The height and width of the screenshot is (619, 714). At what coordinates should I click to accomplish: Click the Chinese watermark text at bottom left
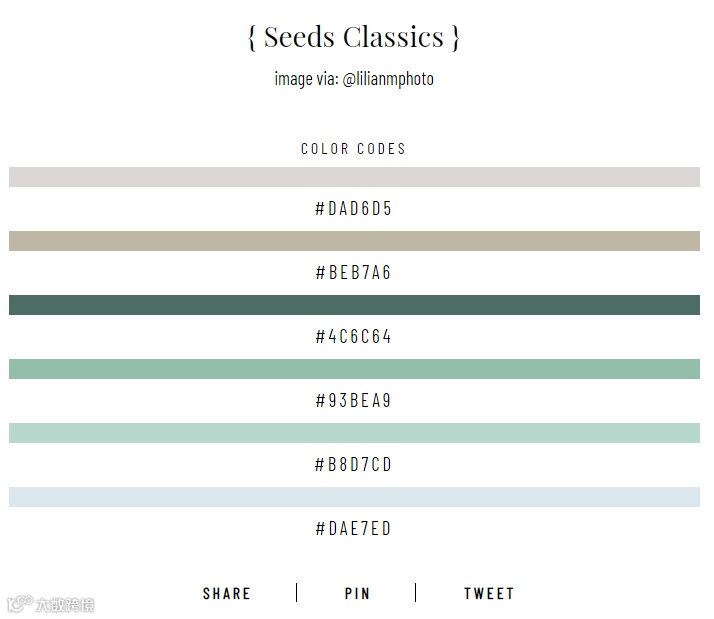(65, 604)
